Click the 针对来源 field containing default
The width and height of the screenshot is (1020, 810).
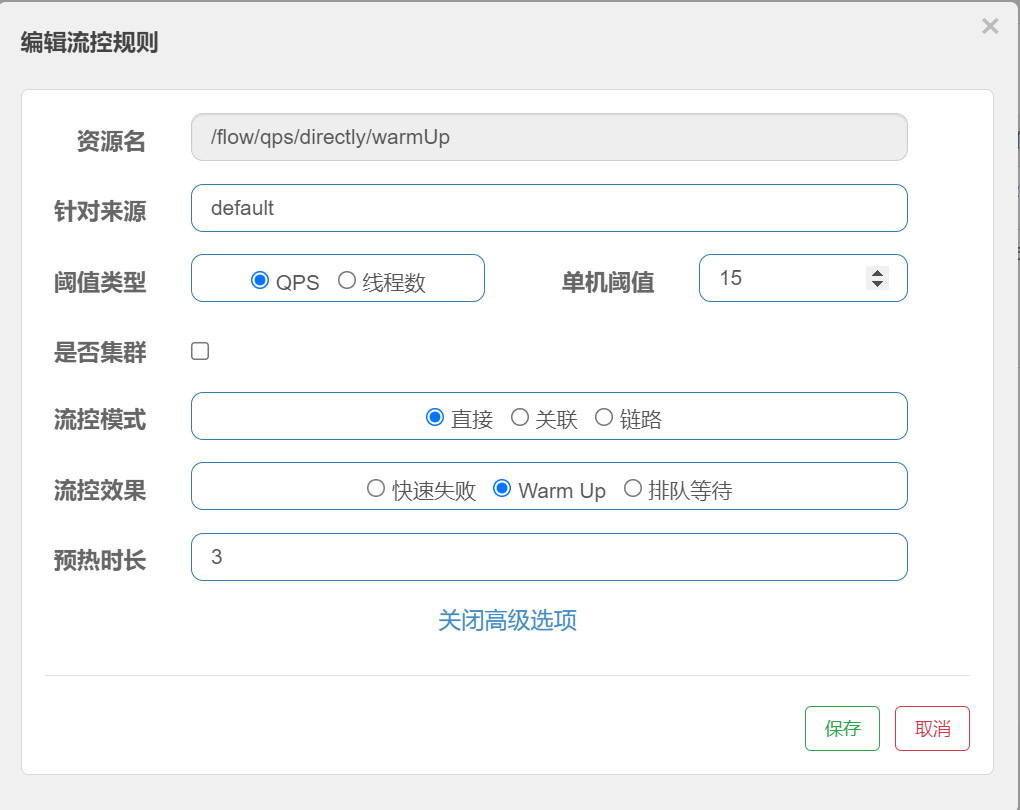(x=549, y=208)
